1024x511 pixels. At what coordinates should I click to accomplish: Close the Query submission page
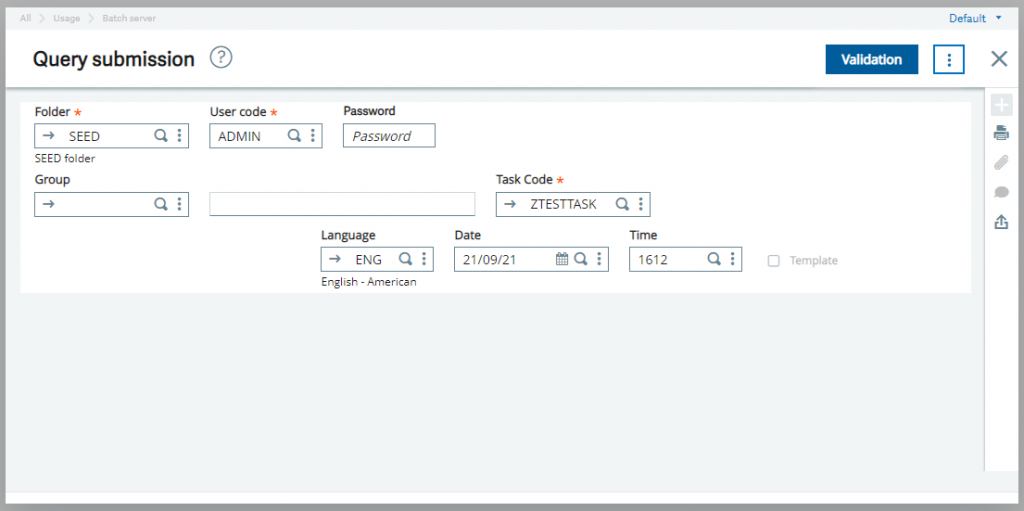[x=999, y=59]
